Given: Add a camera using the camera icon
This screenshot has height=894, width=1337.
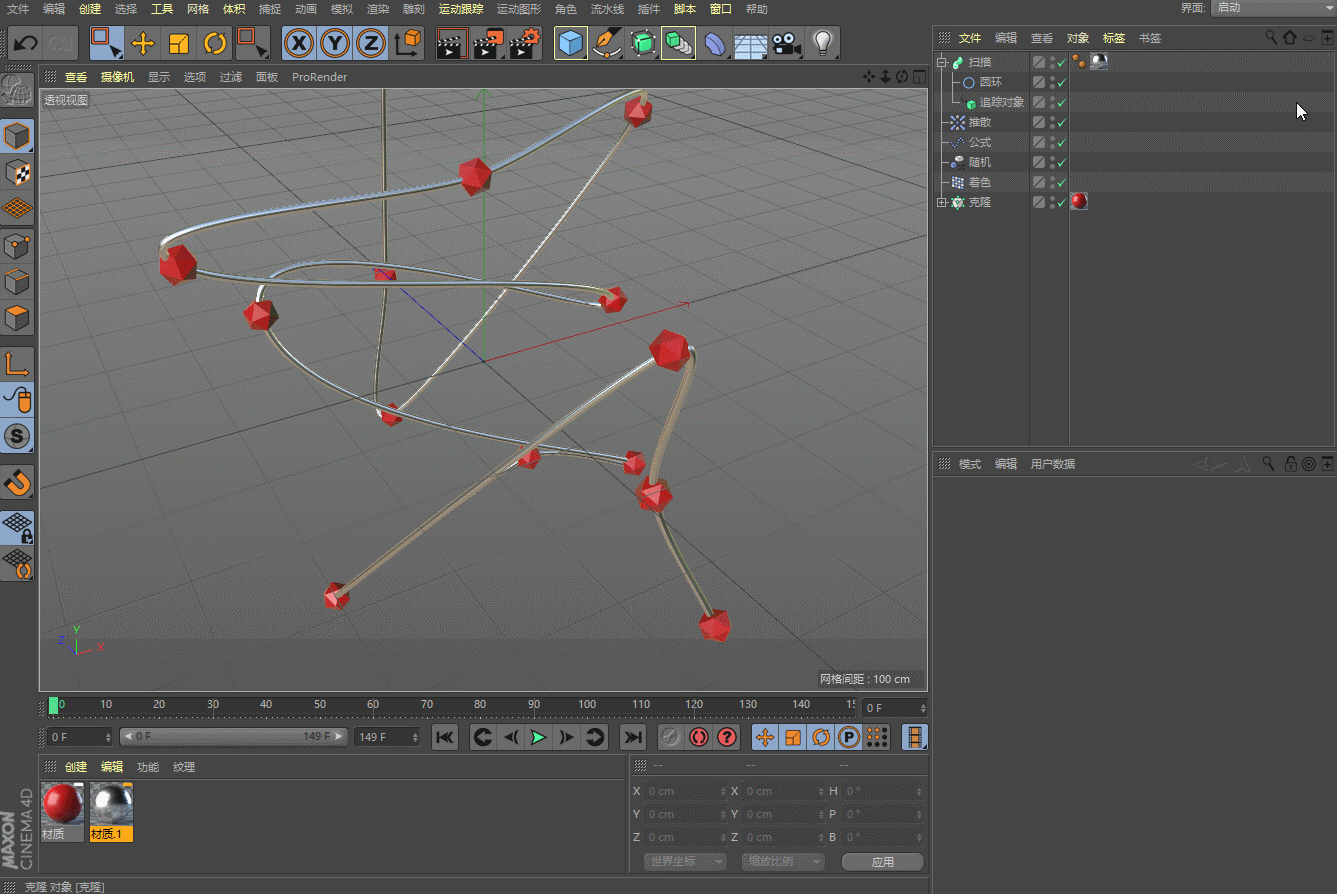Looking at the screenshot, I should pyautogui.click(x=787, y=43).
